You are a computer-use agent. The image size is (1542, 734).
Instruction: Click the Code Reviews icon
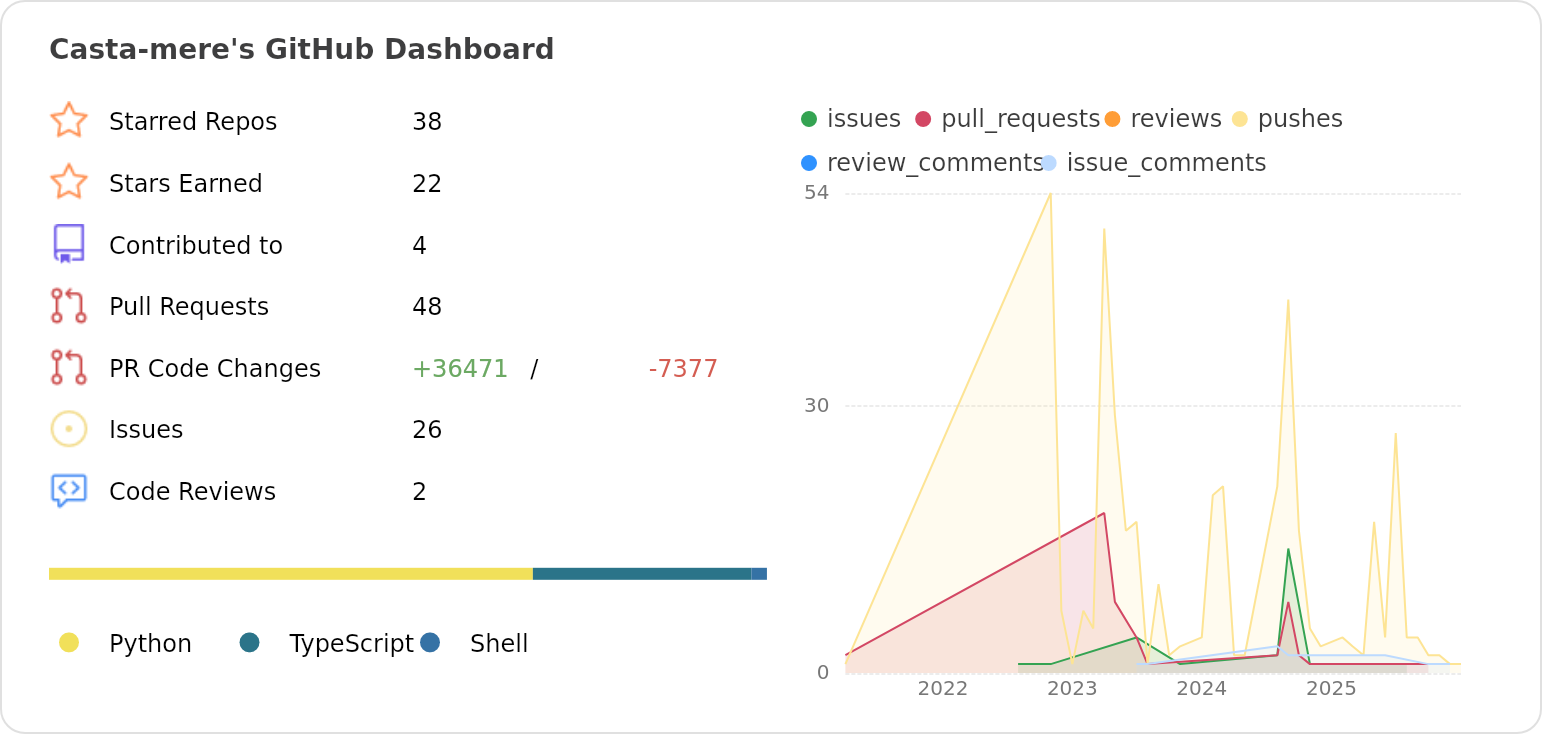pyautogui.click(x=69, y=491)
